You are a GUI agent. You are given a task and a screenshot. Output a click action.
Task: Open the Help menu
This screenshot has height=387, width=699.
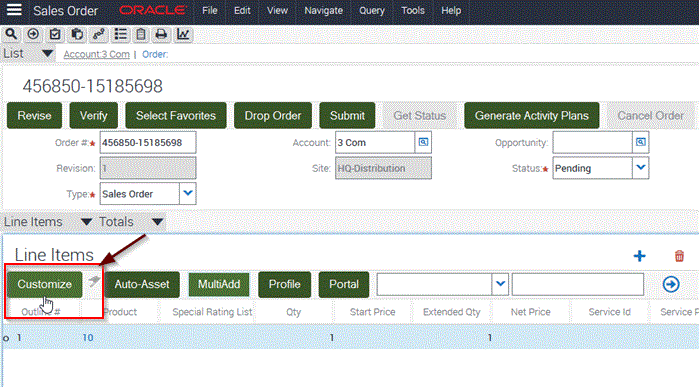[451, 10]
